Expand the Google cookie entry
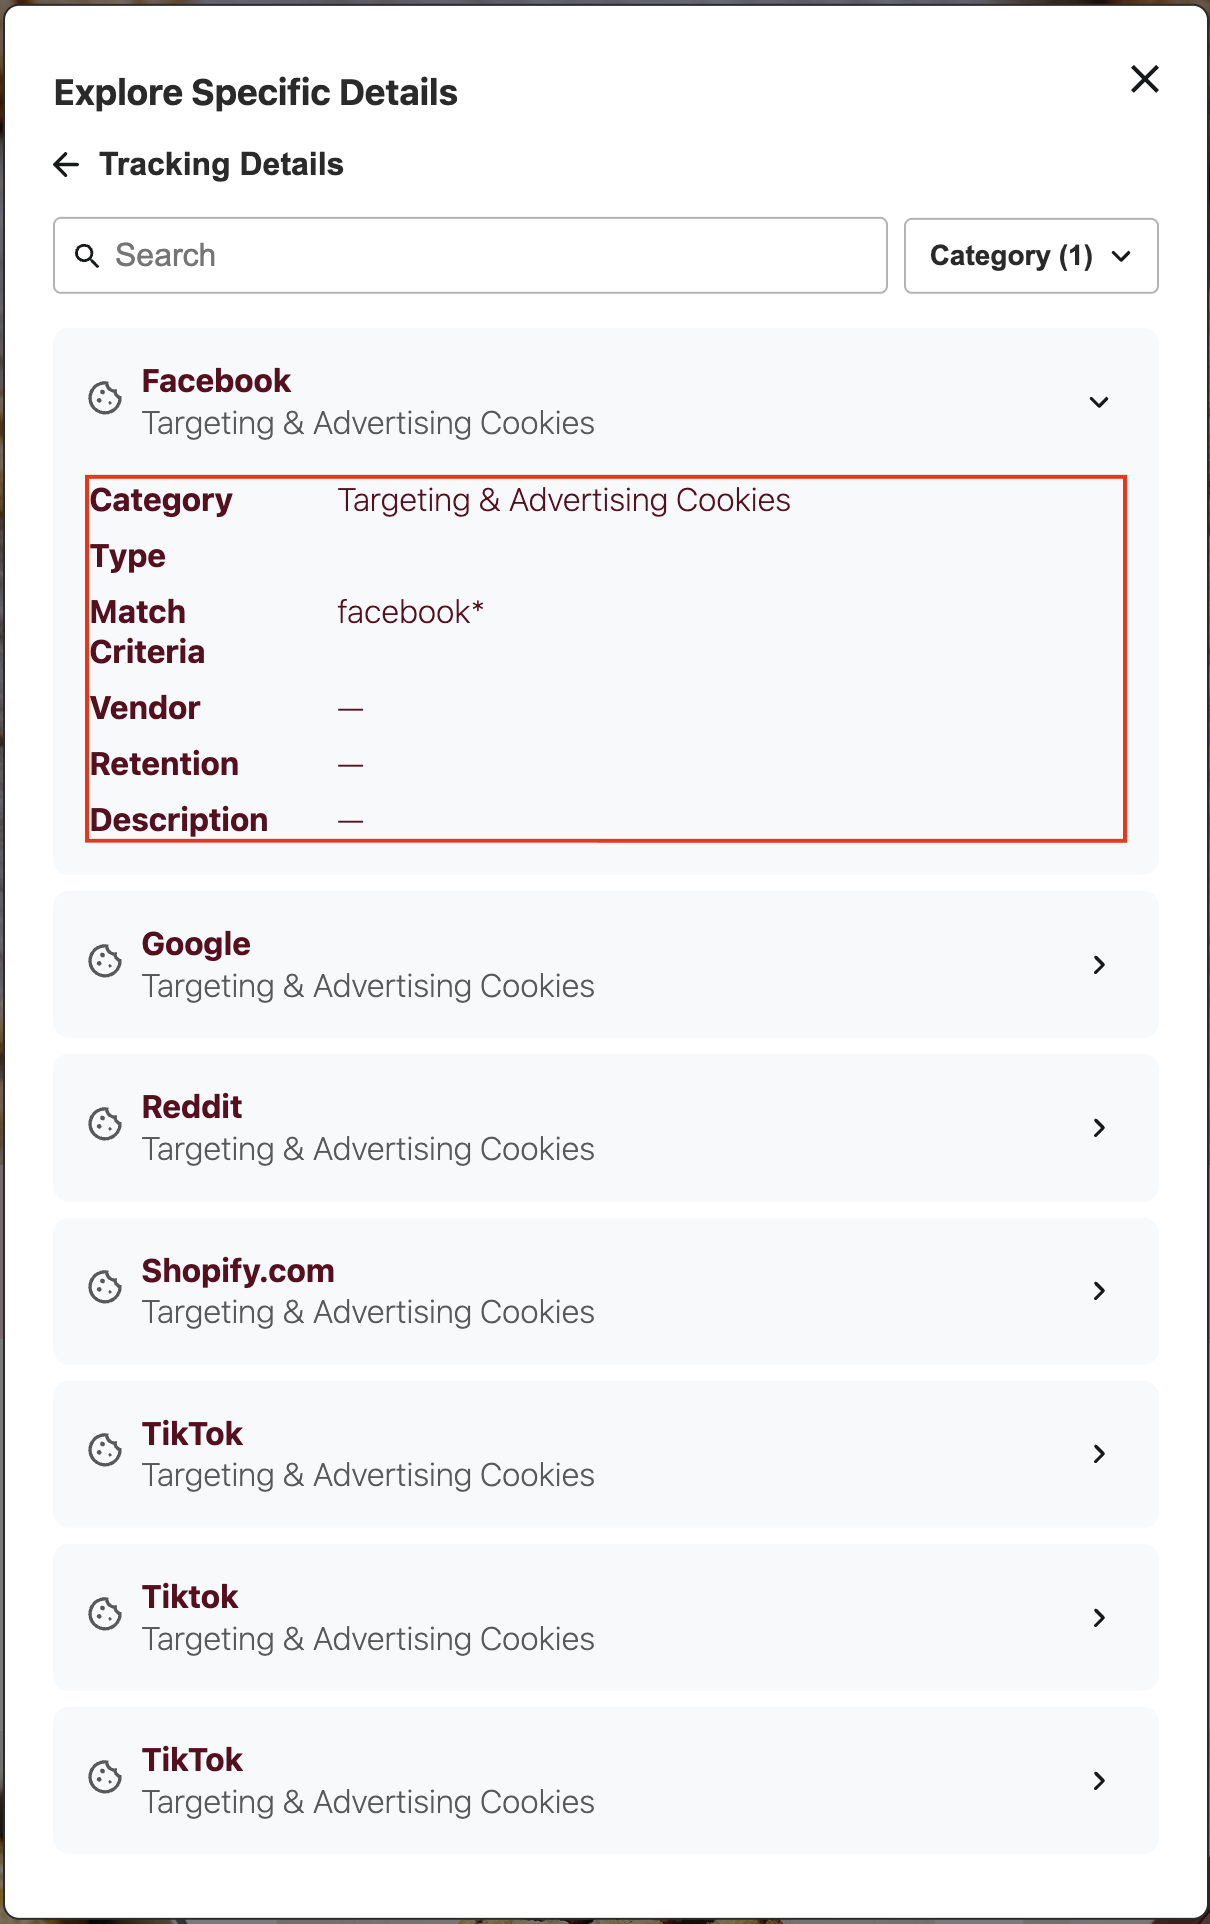Image resolution: width=1210 pixels, height=1924 pixels. coord(1100,964)
